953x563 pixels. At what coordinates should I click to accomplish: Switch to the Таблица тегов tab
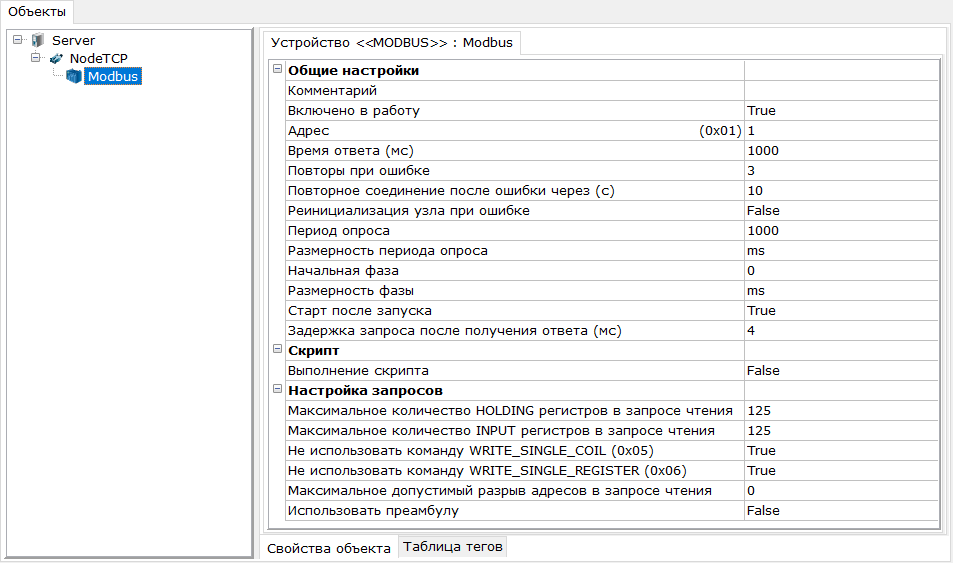(453, 546)
